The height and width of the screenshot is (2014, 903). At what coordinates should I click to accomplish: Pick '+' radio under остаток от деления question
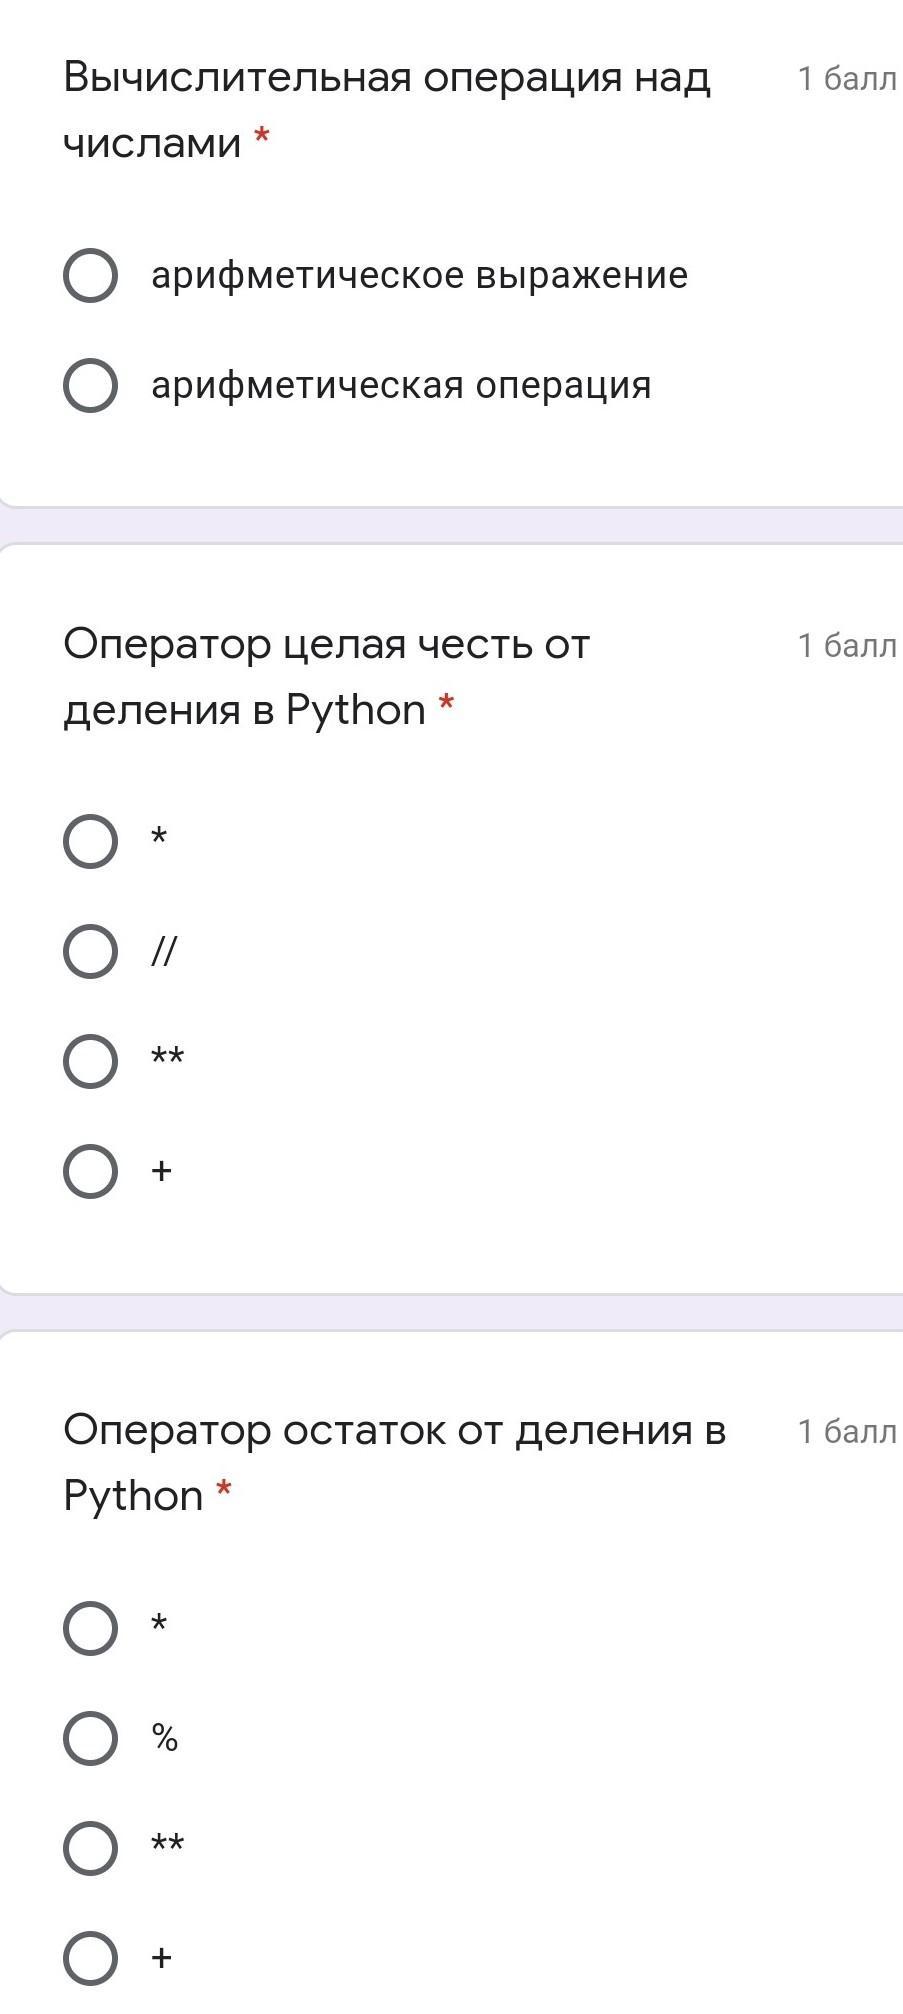click(90, 1958)
